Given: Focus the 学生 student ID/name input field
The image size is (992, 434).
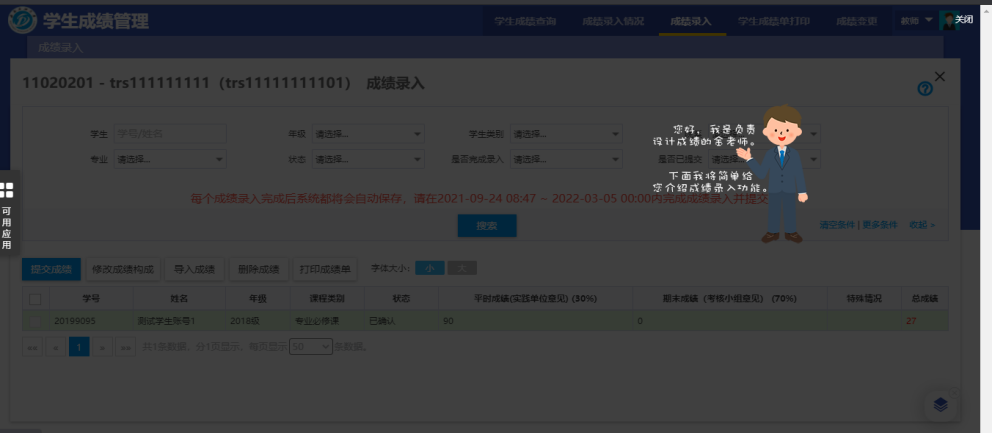Looking at the screenshot, I should click(x=170, y=134).
